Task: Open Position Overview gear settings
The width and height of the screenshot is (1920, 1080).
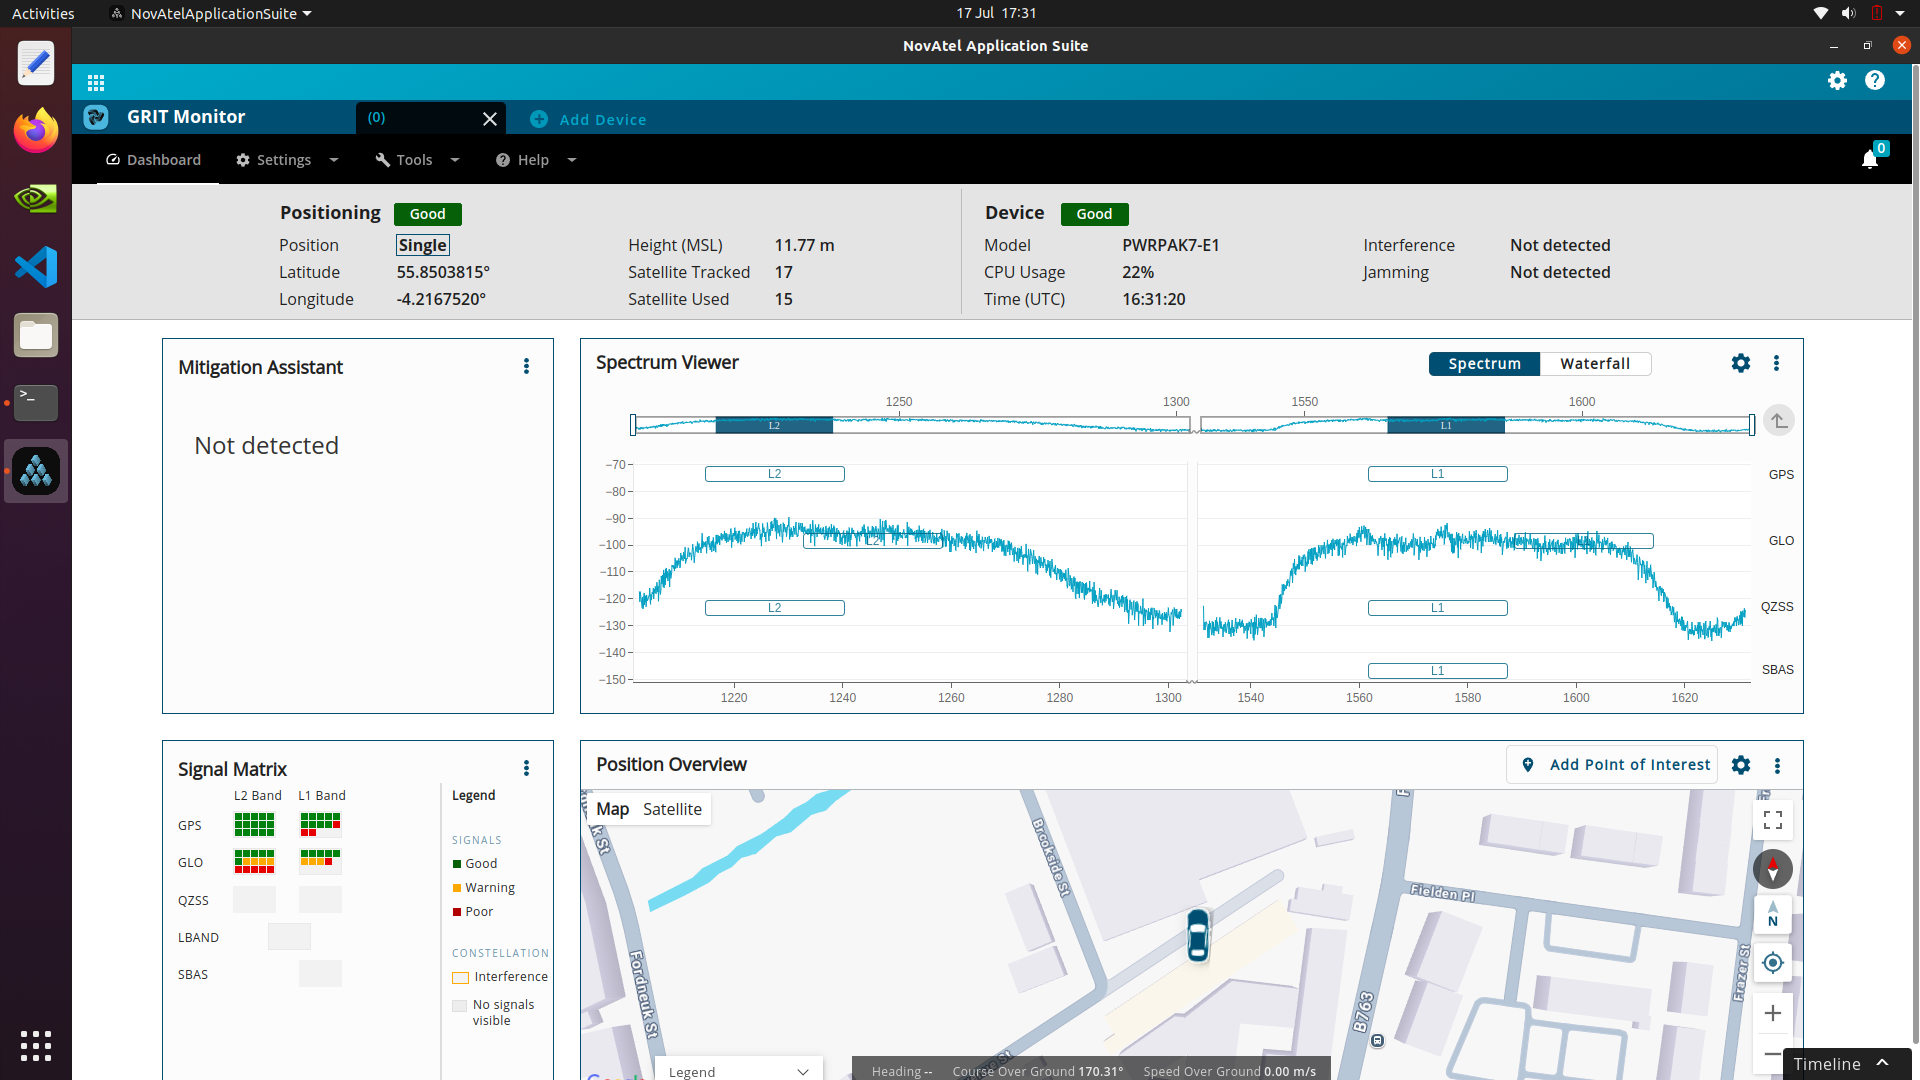Action: 1741,765
